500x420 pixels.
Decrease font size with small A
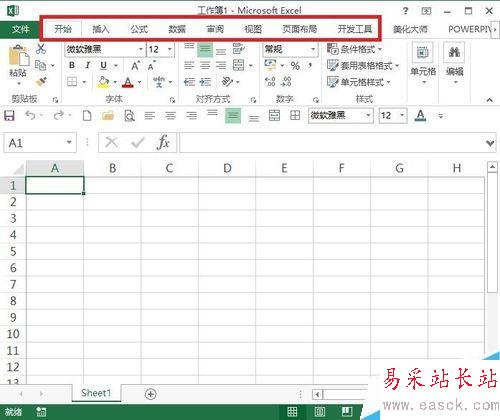151,66
